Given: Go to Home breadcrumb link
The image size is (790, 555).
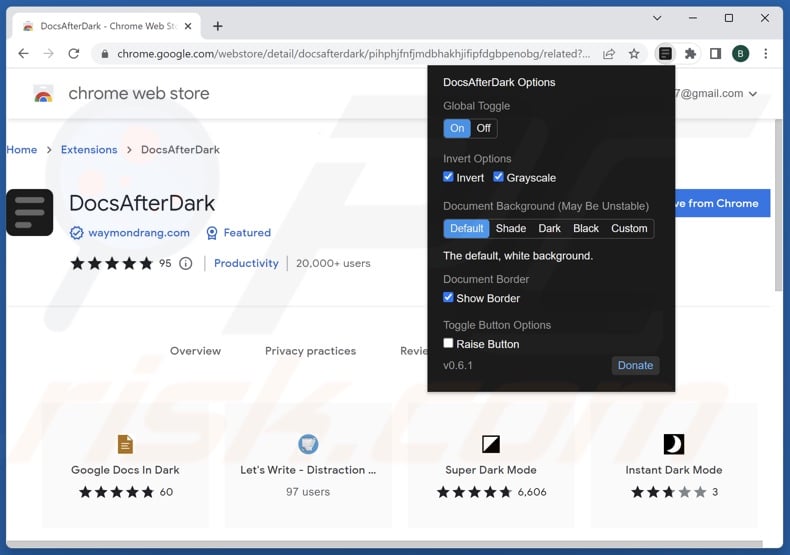Looking at the screenshot, I should 22,150.
